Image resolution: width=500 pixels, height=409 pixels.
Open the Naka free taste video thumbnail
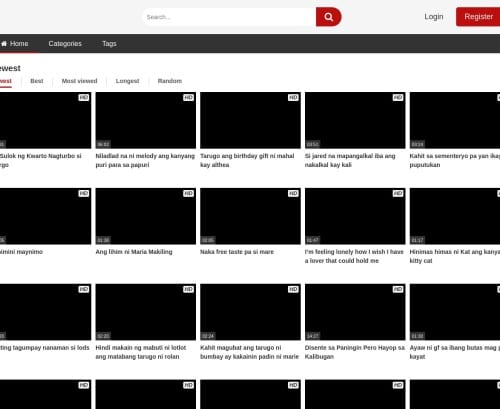(250, 216)
